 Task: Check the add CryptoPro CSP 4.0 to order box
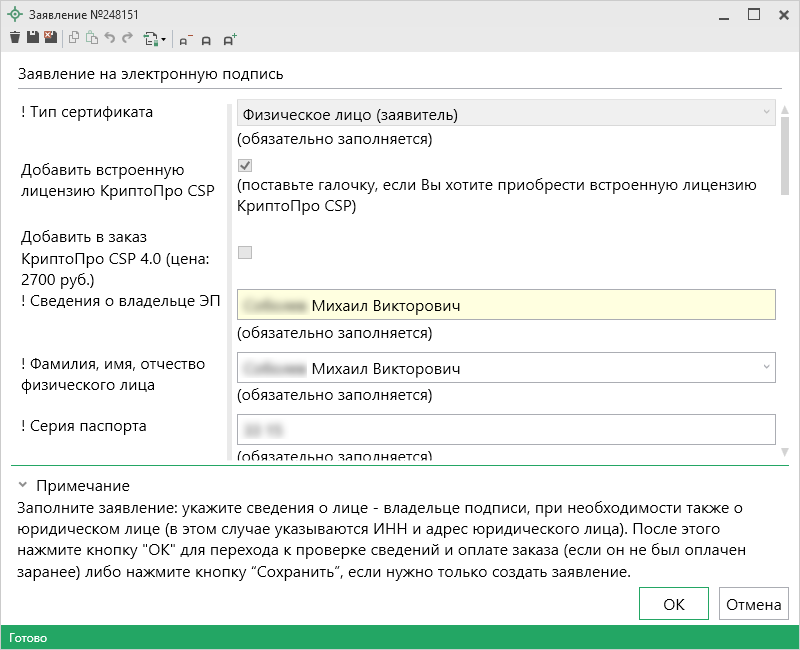(x=245, y=253)
